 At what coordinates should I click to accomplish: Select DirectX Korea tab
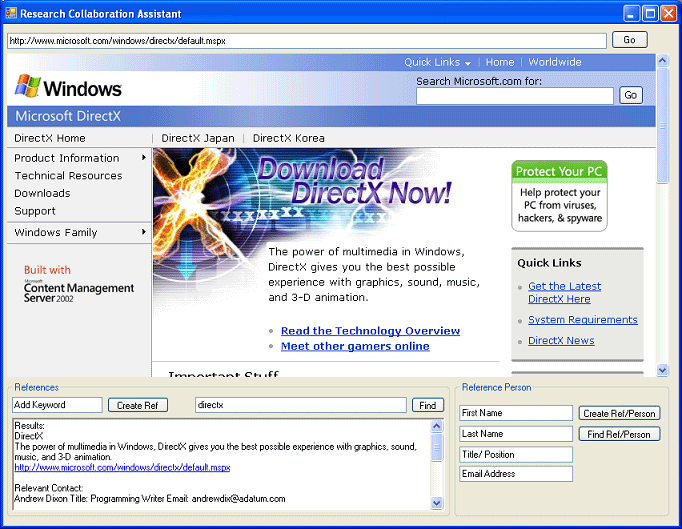[288, 138]
